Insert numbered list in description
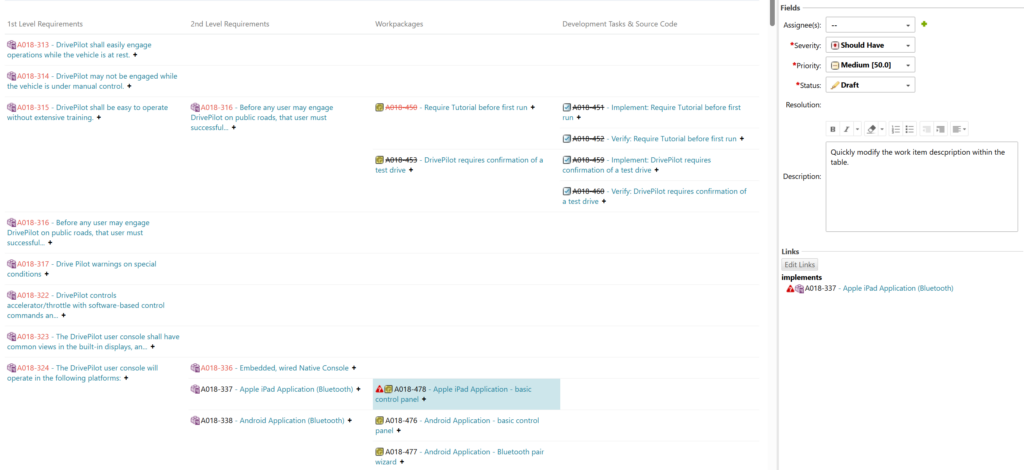The height and width of the screenshot is (470, 1024). [896, 129]
